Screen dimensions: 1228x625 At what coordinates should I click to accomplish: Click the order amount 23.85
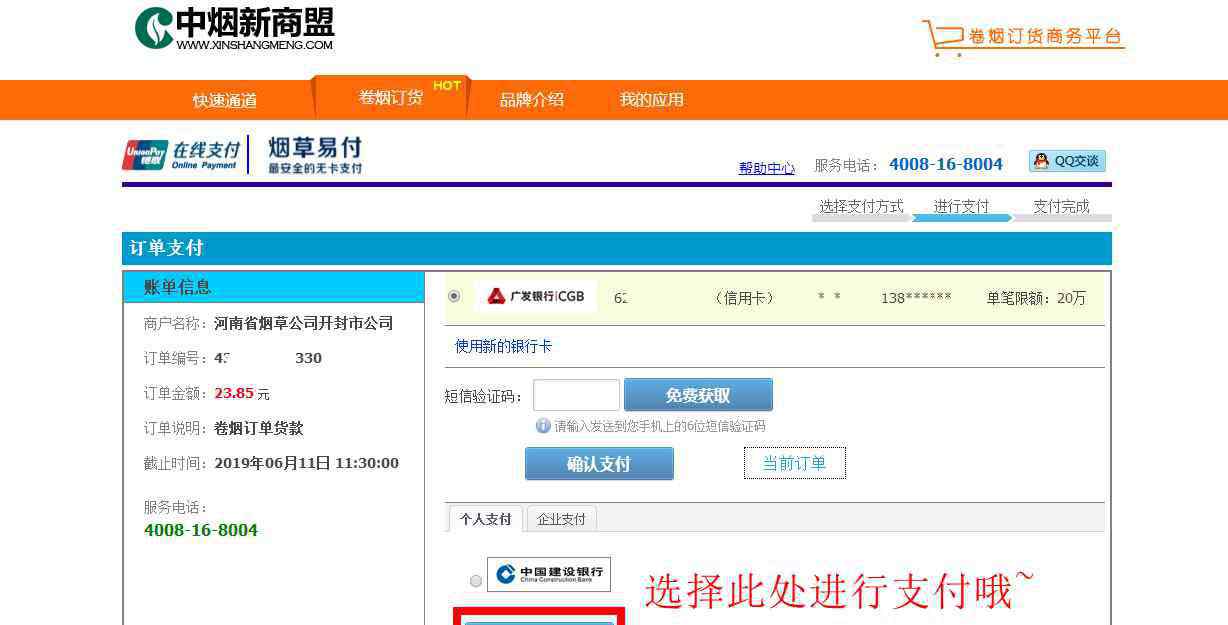tap(235, 393)
